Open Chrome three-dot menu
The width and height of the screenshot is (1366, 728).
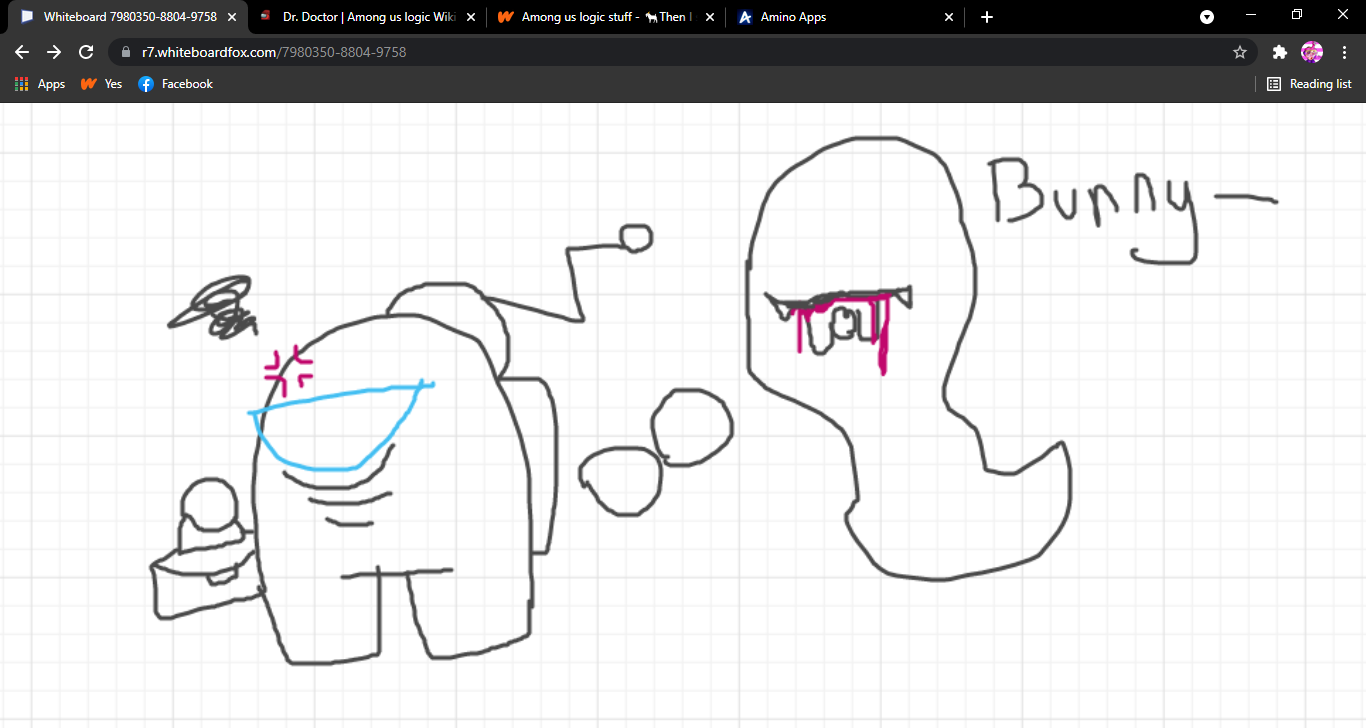coord(1344,52)
